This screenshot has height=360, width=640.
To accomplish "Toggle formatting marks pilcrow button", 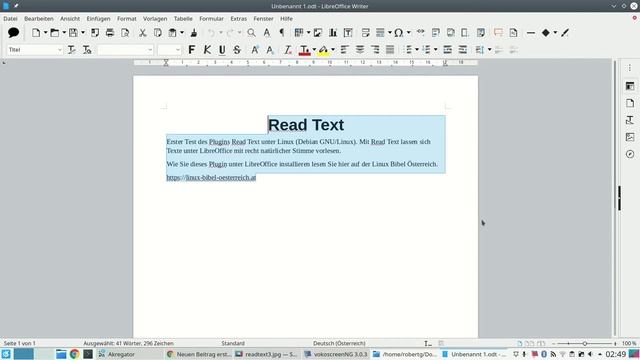I will (x=282, y=33).
